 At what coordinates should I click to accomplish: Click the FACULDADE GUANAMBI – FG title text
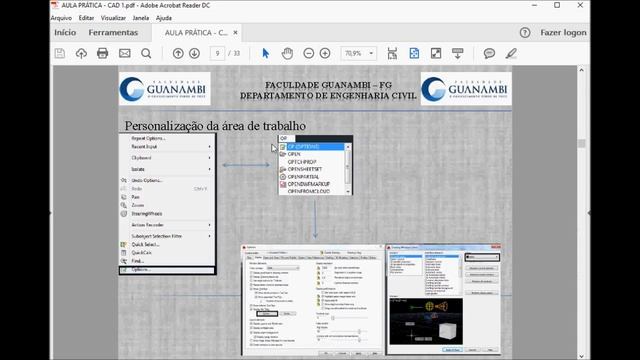329,85
